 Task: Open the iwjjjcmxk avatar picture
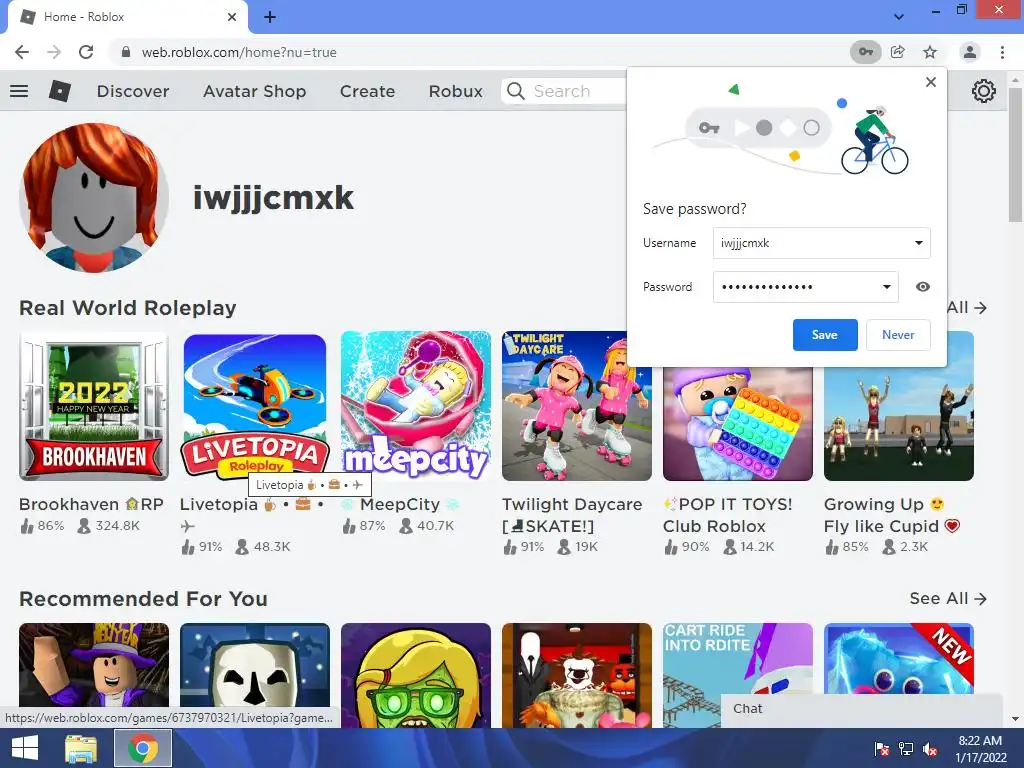coord(94,198)
